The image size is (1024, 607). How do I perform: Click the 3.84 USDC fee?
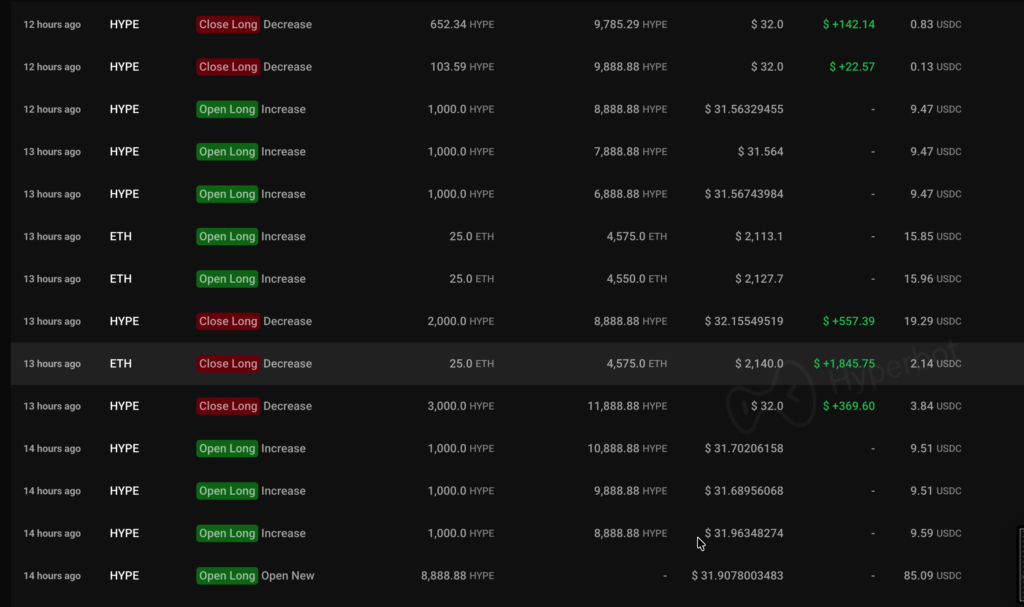click(x=935, y=406)
